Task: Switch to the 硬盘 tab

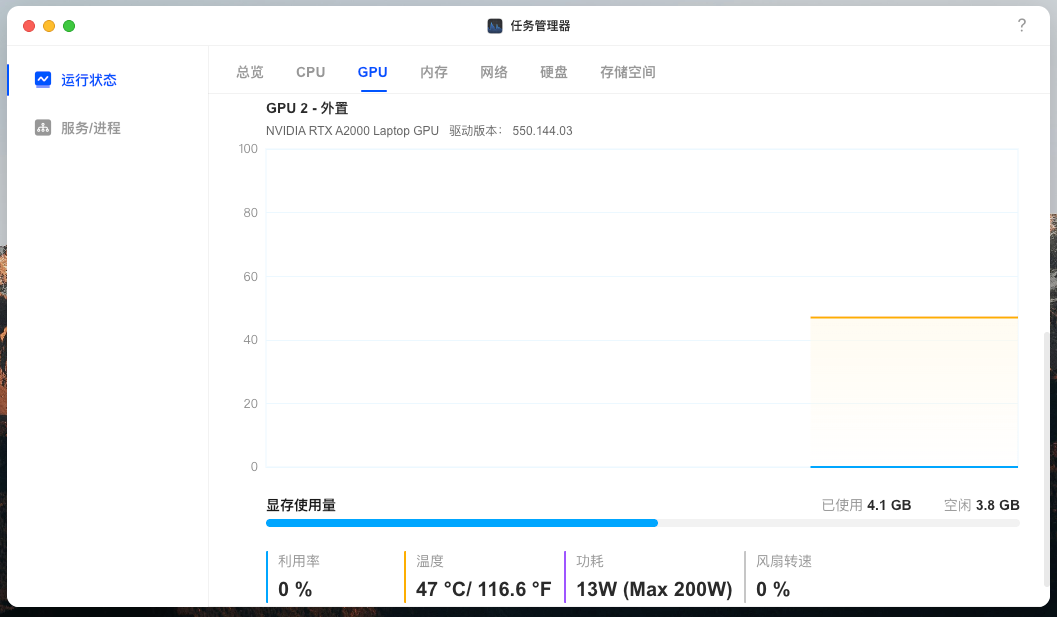Action: point(554,72)
